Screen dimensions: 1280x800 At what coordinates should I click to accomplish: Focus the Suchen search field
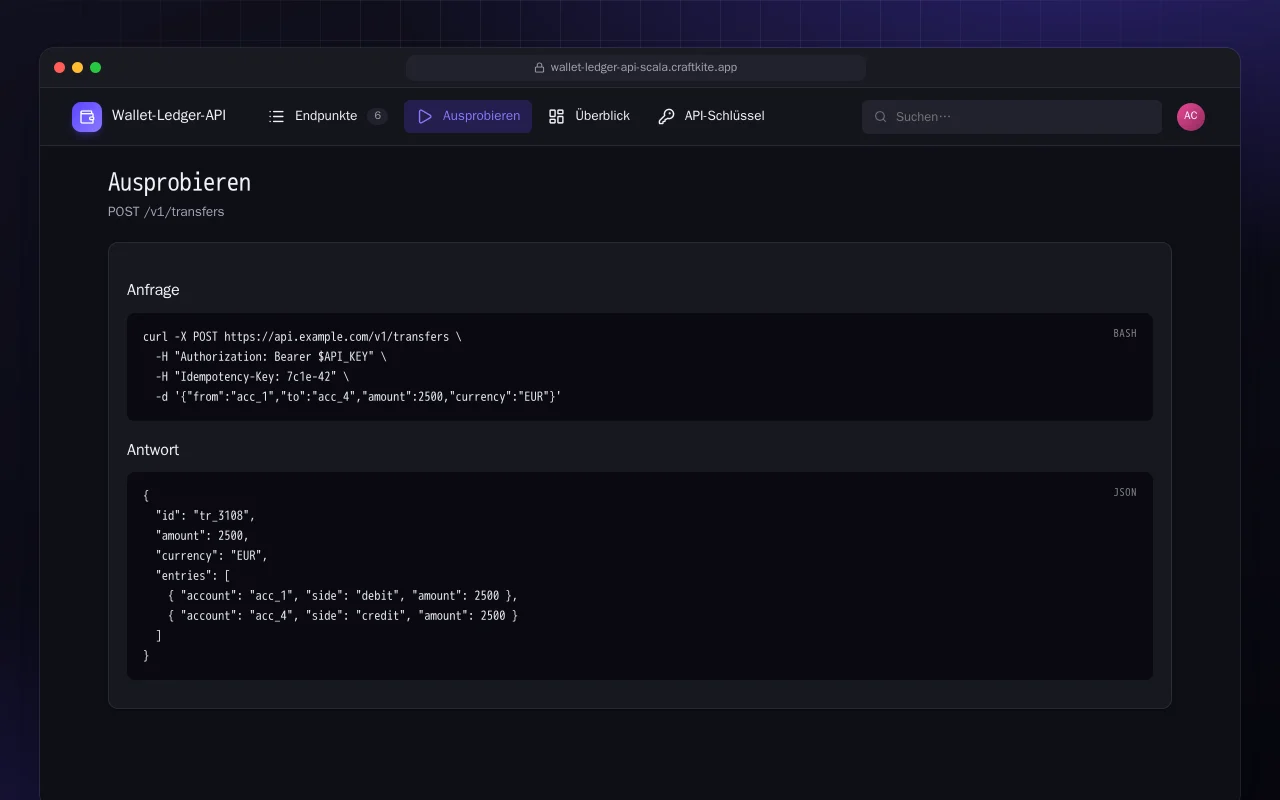(1012, 117)
